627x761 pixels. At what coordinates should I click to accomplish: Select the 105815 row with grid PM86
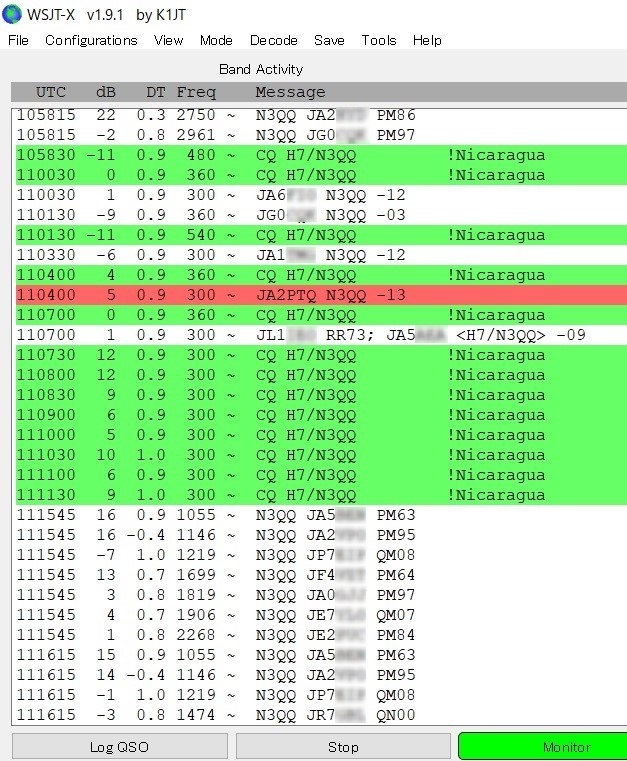point(321,116)
